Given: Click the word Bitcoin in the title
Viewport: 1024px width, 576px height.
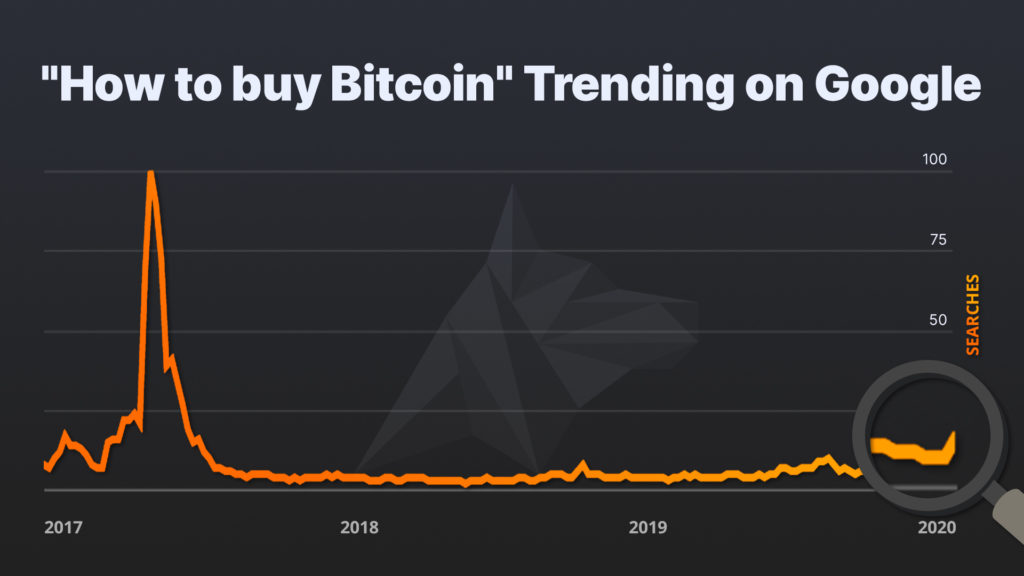Looking at the screenshot, I should [412, 85].
